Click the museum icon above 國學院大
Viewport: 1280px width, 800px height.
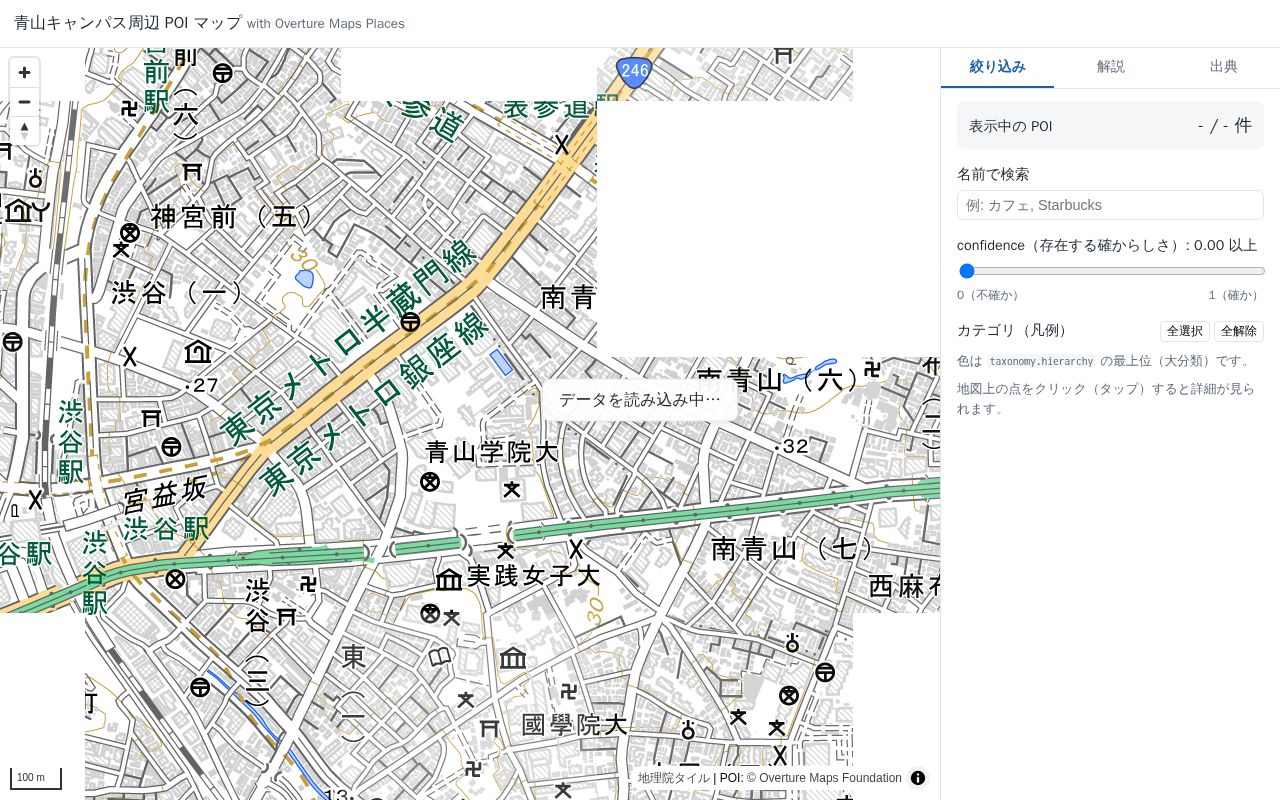pos(513,658)
